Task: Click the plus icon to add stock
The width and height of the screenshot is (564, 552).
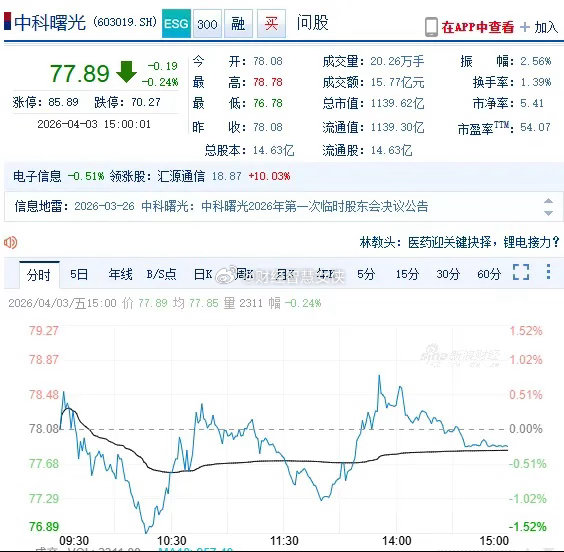Action: pyautogui.click(x=525, y=27)
